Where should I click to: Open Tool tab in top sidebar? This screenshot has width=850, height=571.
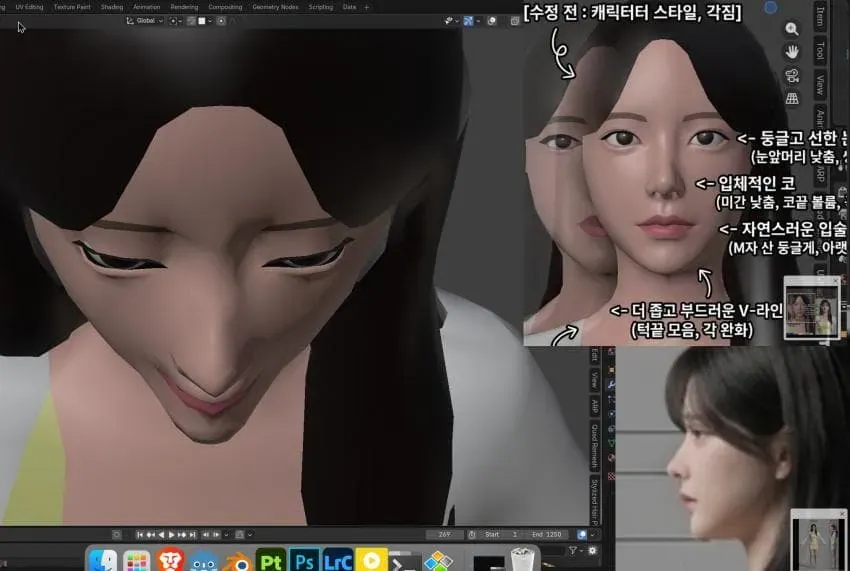(x=820, y=50)
